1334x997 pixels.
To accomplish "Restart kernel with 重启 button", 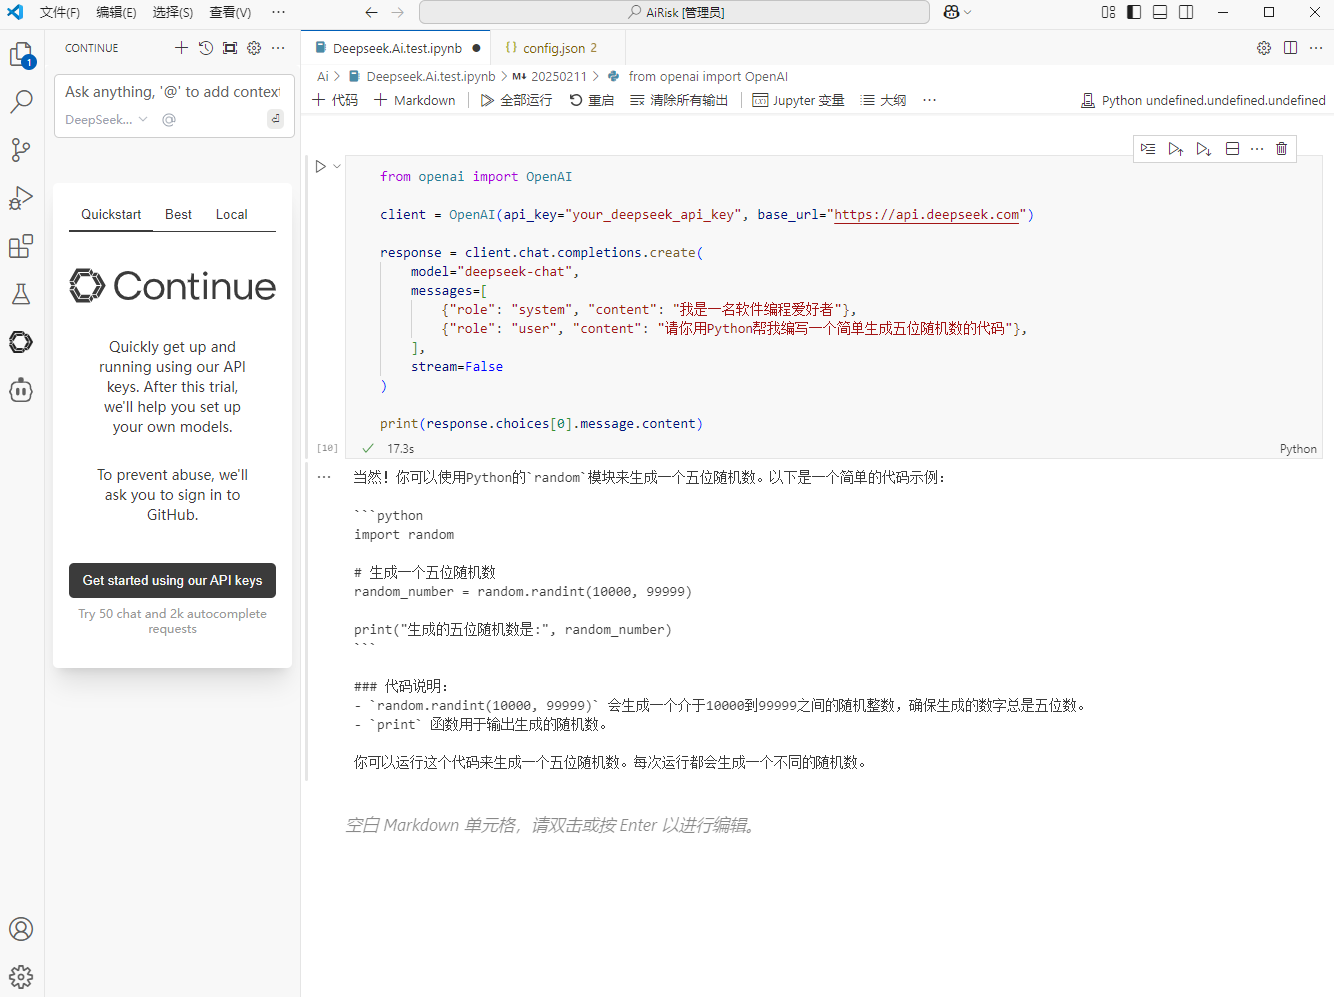I will (x=591, y=100).
